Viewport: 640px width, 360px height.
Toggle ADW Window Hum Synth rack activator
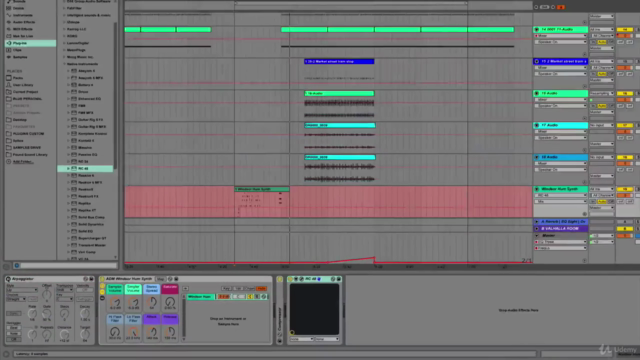[x=102, y=279]
